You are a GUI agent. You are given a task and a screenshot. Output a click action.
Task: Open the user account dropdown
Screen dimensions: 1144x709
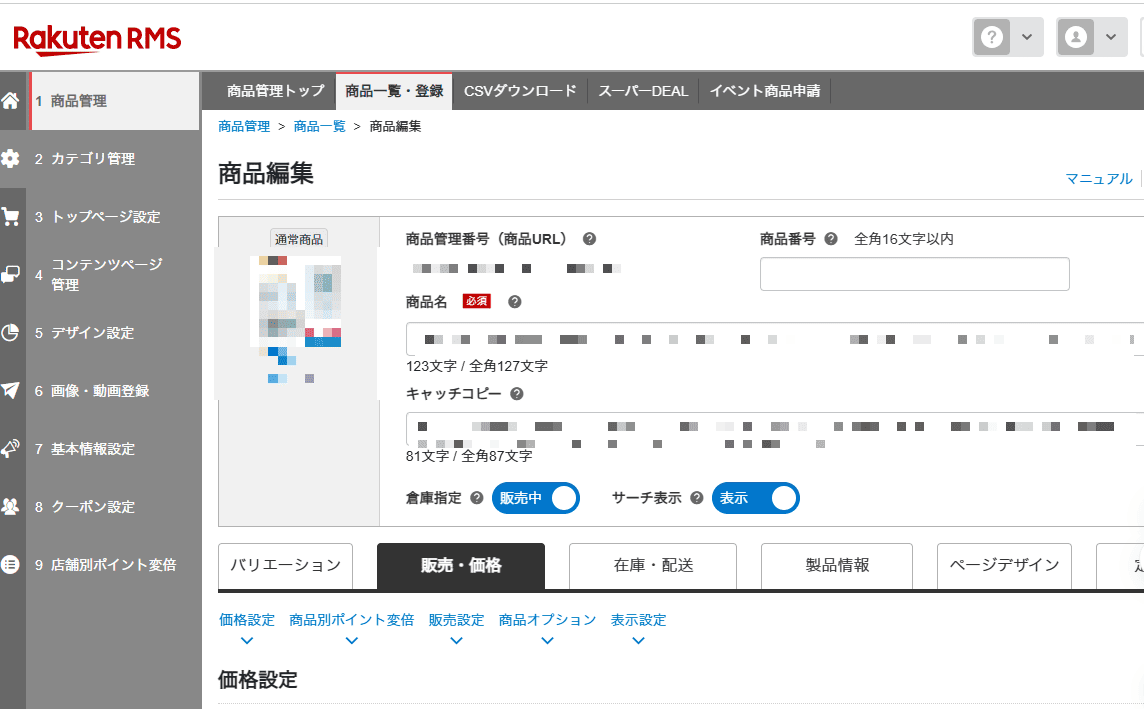coord(1091,37)
